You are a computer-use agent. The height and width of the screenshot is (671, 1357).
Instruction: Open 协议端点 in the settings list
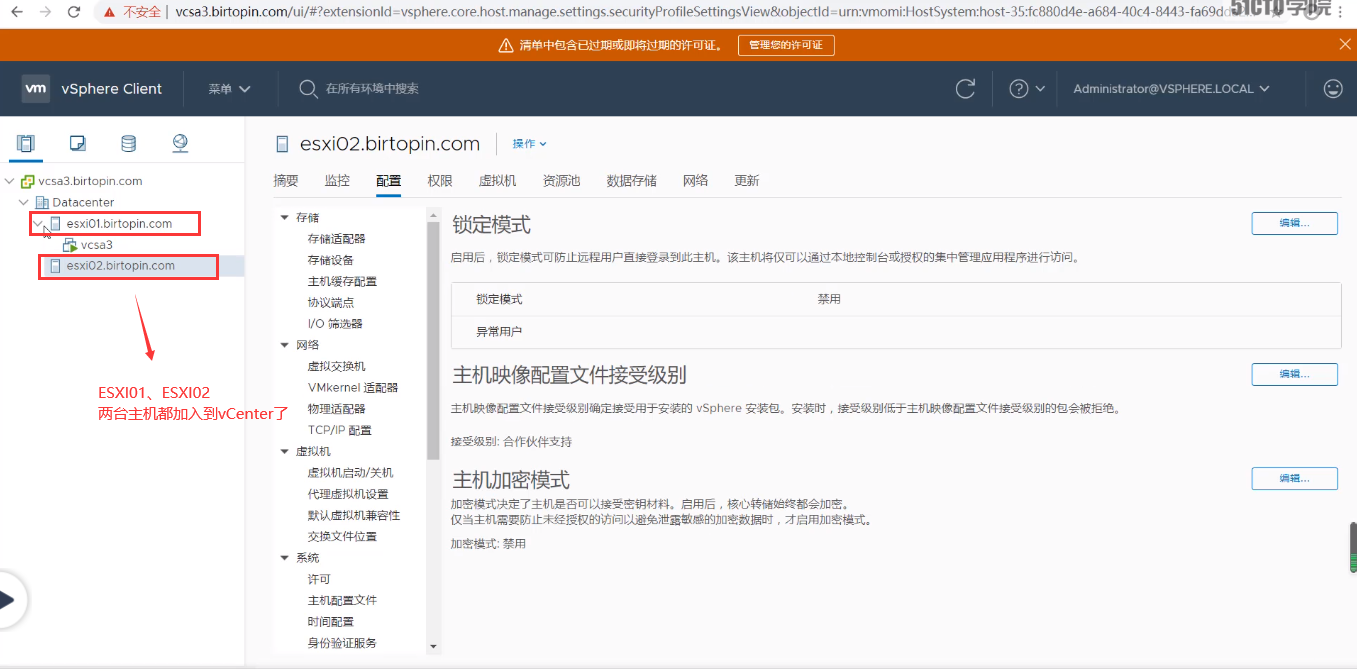330,303
